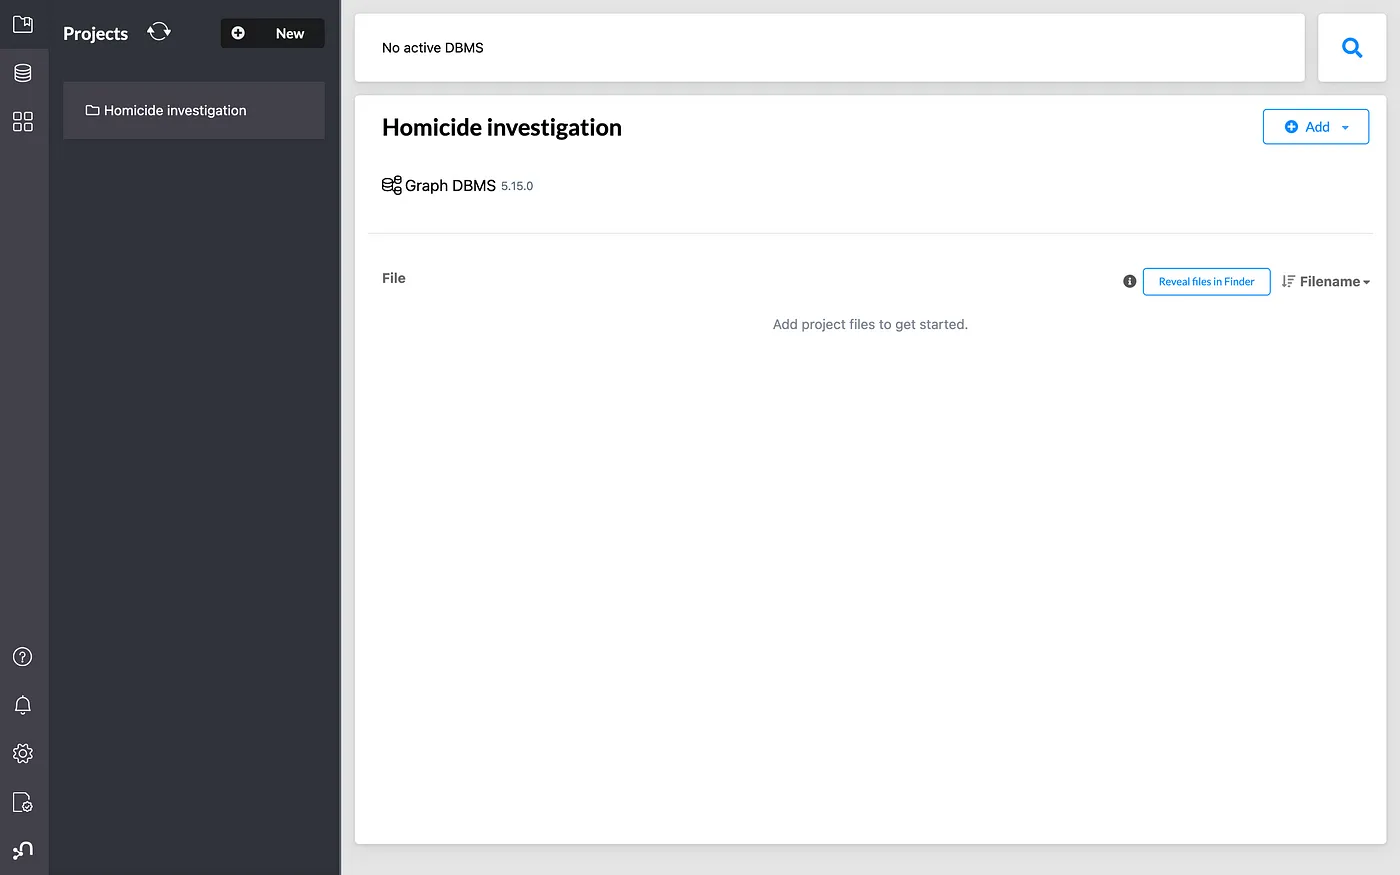
Task: Open the Projects sidebar icon
Action: (x=23, y=24)
